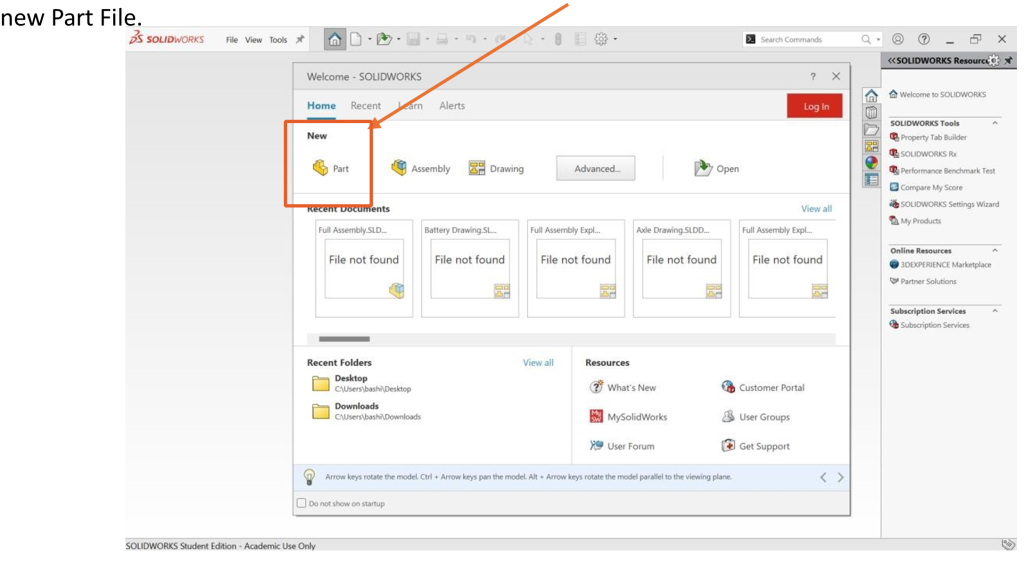Open the Axle Drawing recent document thumbnail
The width and height of the screenshot is (1024, 565).
[x=681, y=268]
